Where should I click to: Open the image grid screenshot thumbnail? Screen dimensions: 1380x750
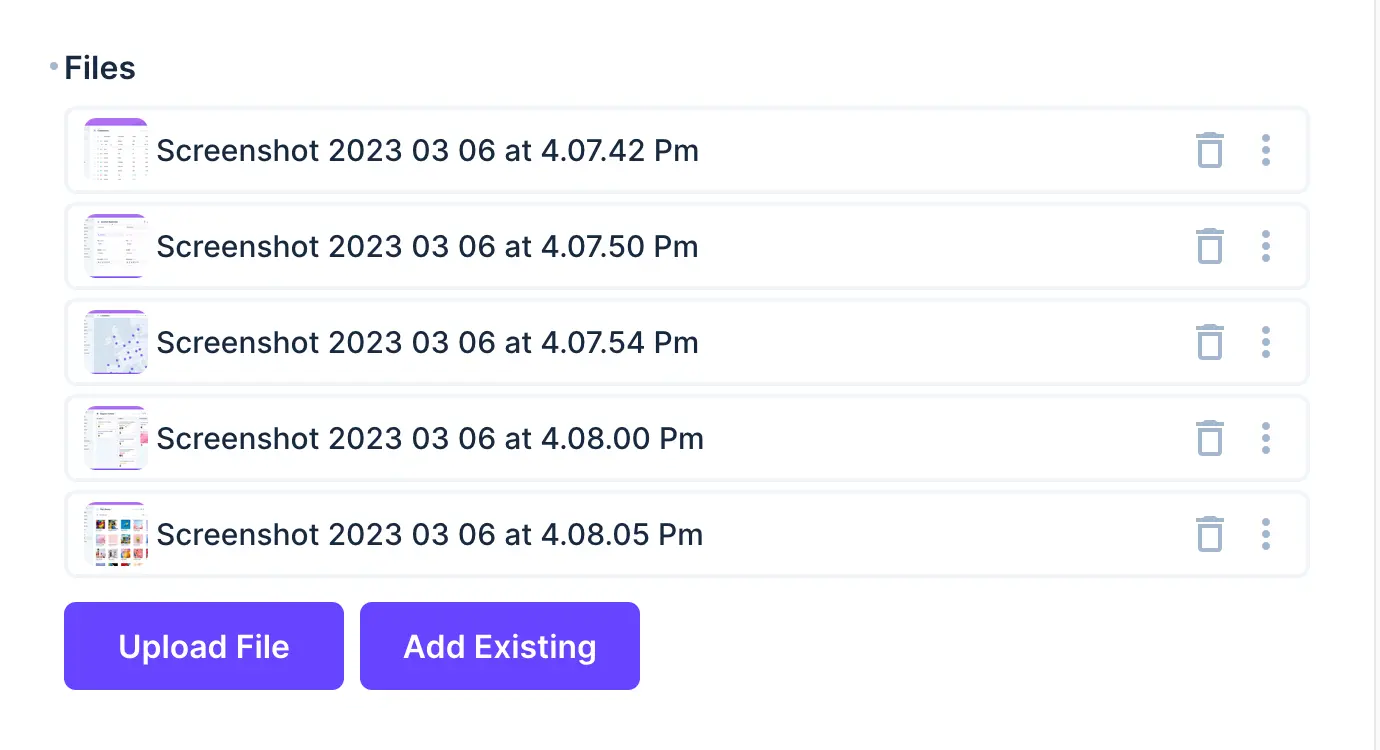coord(115,534)
